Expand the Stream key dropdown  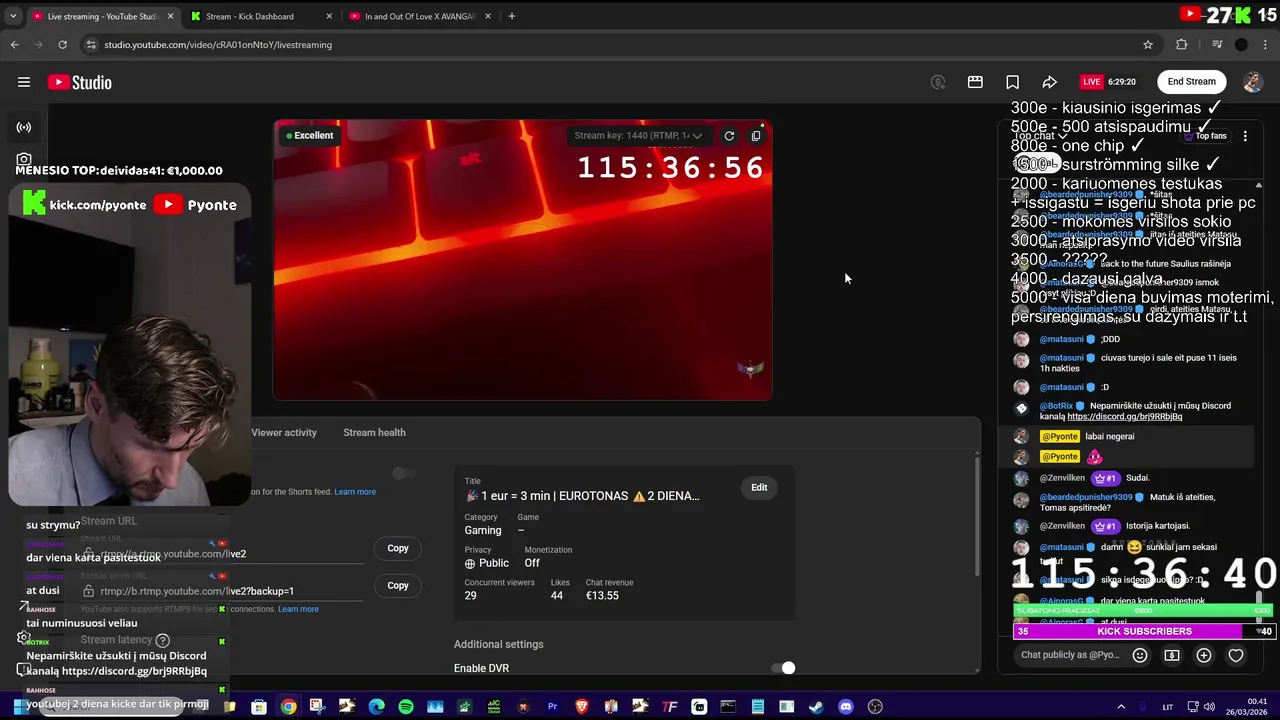coord(639,136)
